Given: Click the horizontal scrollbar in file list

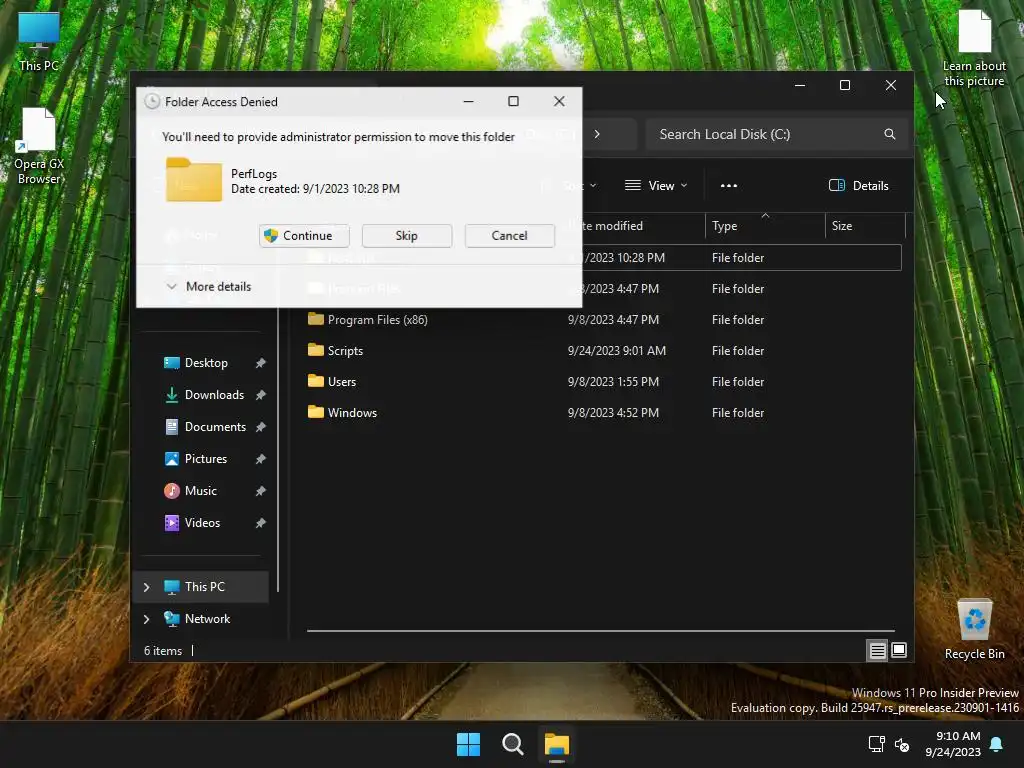Looking at the screenshot, I should point(600,631).
